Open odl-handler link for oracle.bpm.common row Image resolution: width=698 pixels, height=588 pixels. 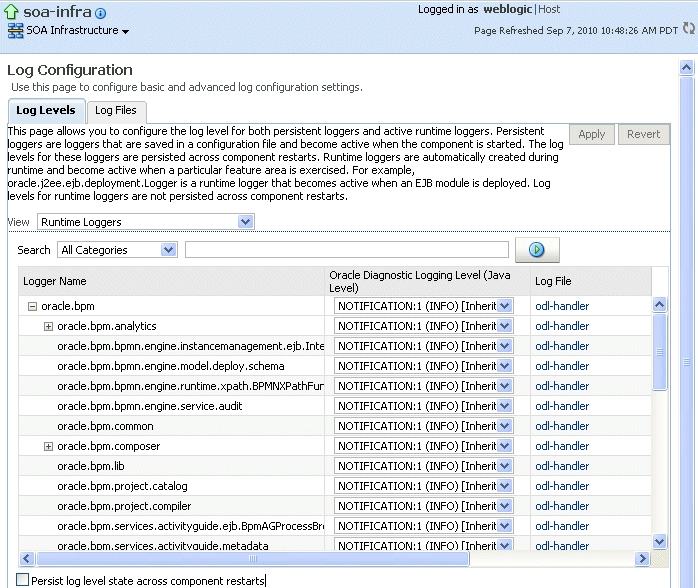coord(562,426)
